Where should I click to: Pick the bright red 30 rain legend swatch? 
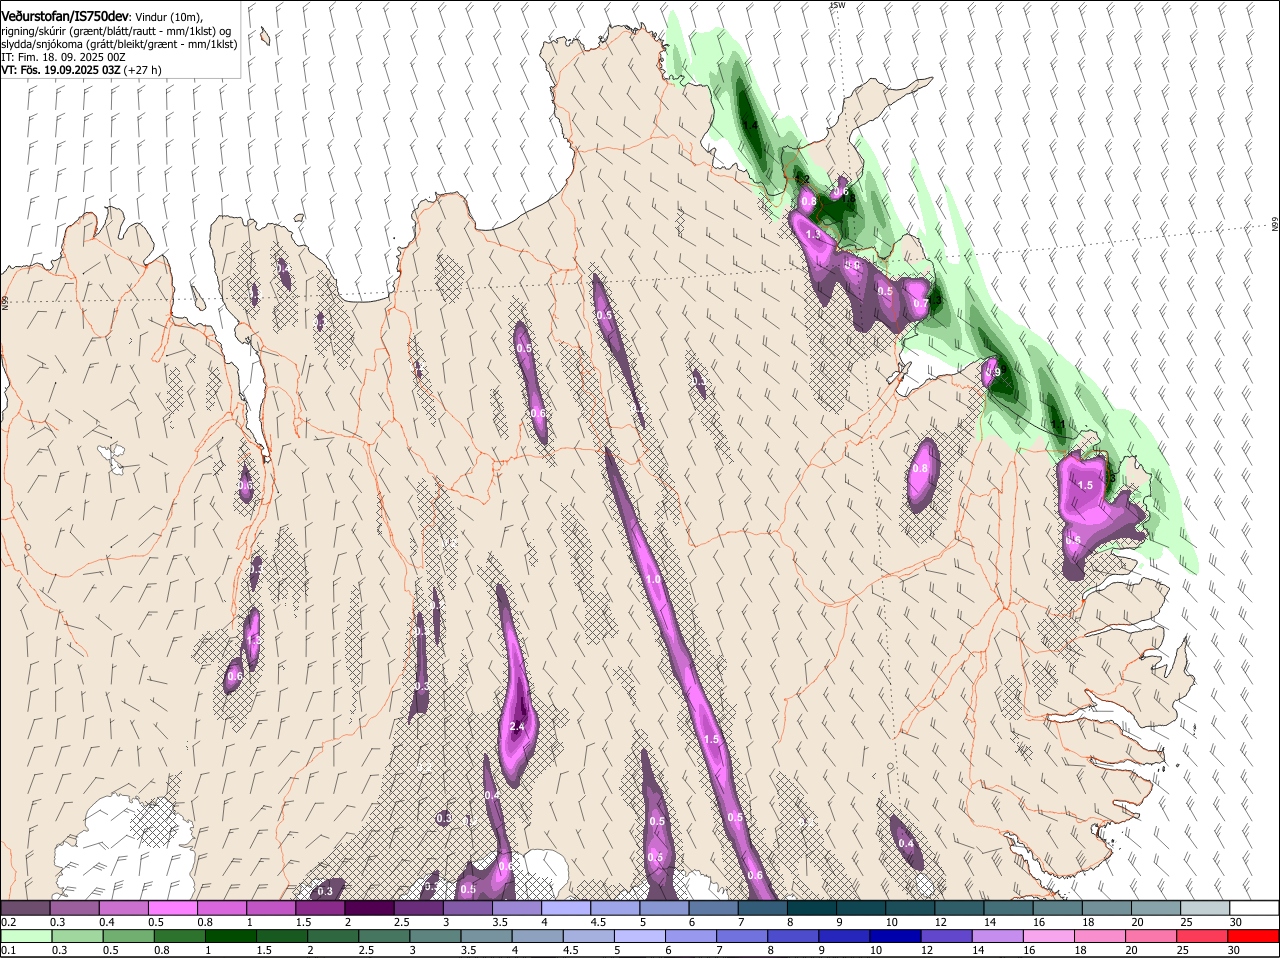[1254, 936]
